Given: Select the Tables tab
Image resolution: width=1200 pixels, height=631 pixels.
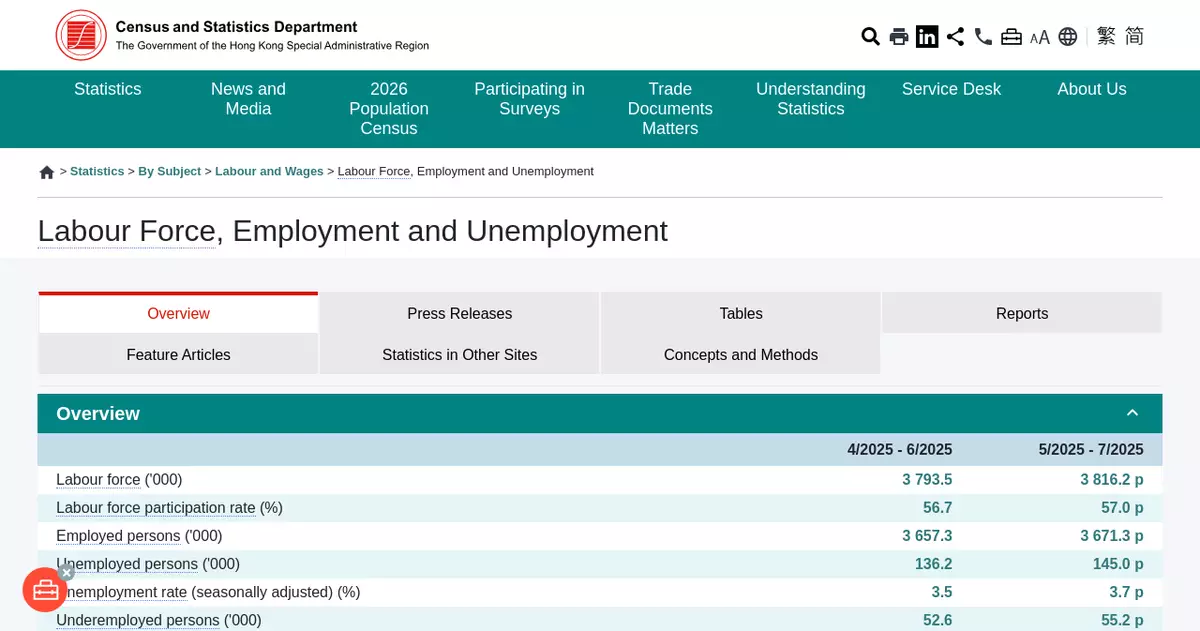Looking at the screenshot, I should coord(740,314).
